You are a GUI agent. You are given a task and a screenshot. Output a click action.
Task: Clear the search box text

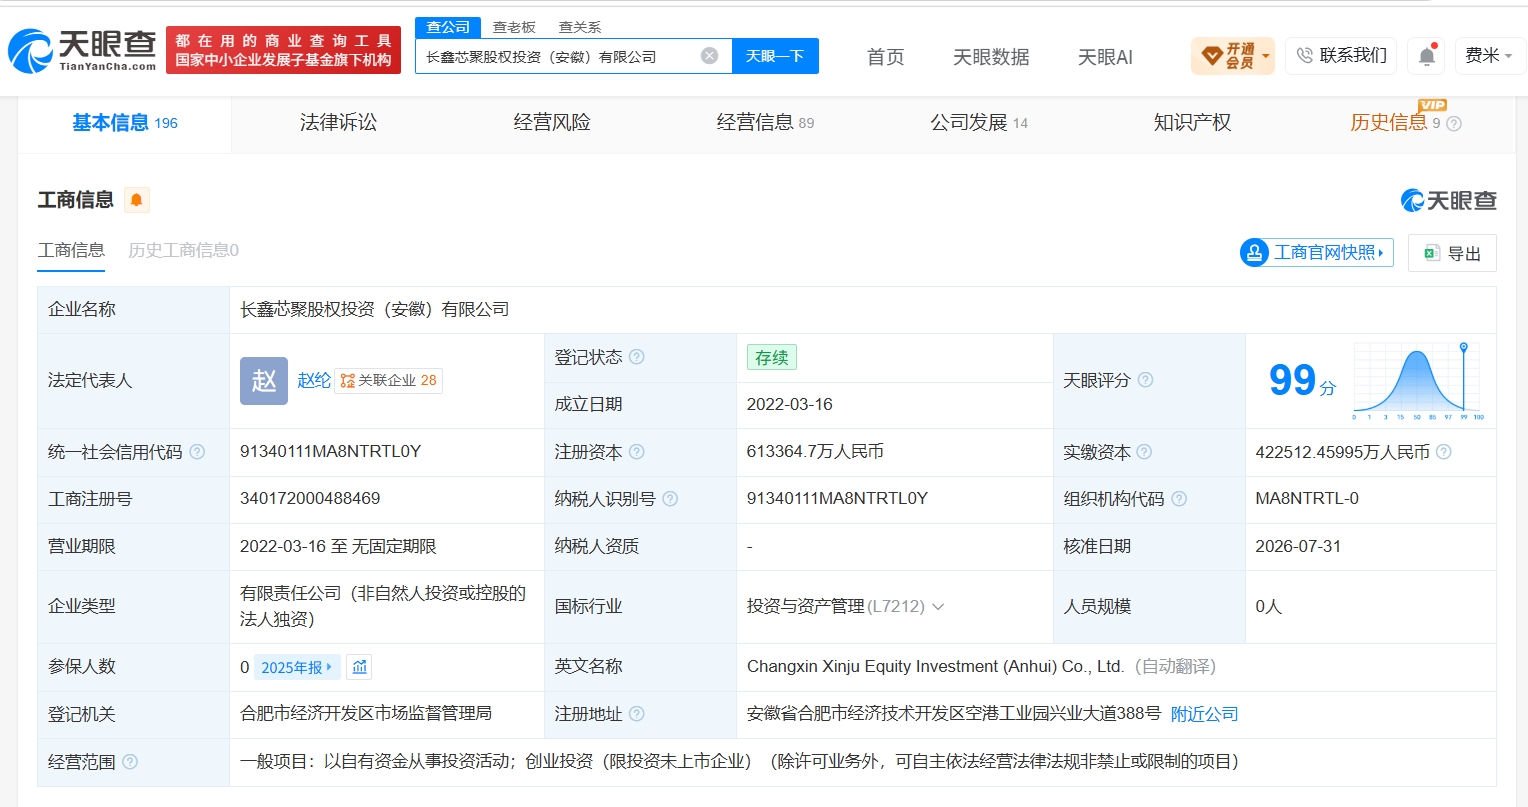[709, 56]
